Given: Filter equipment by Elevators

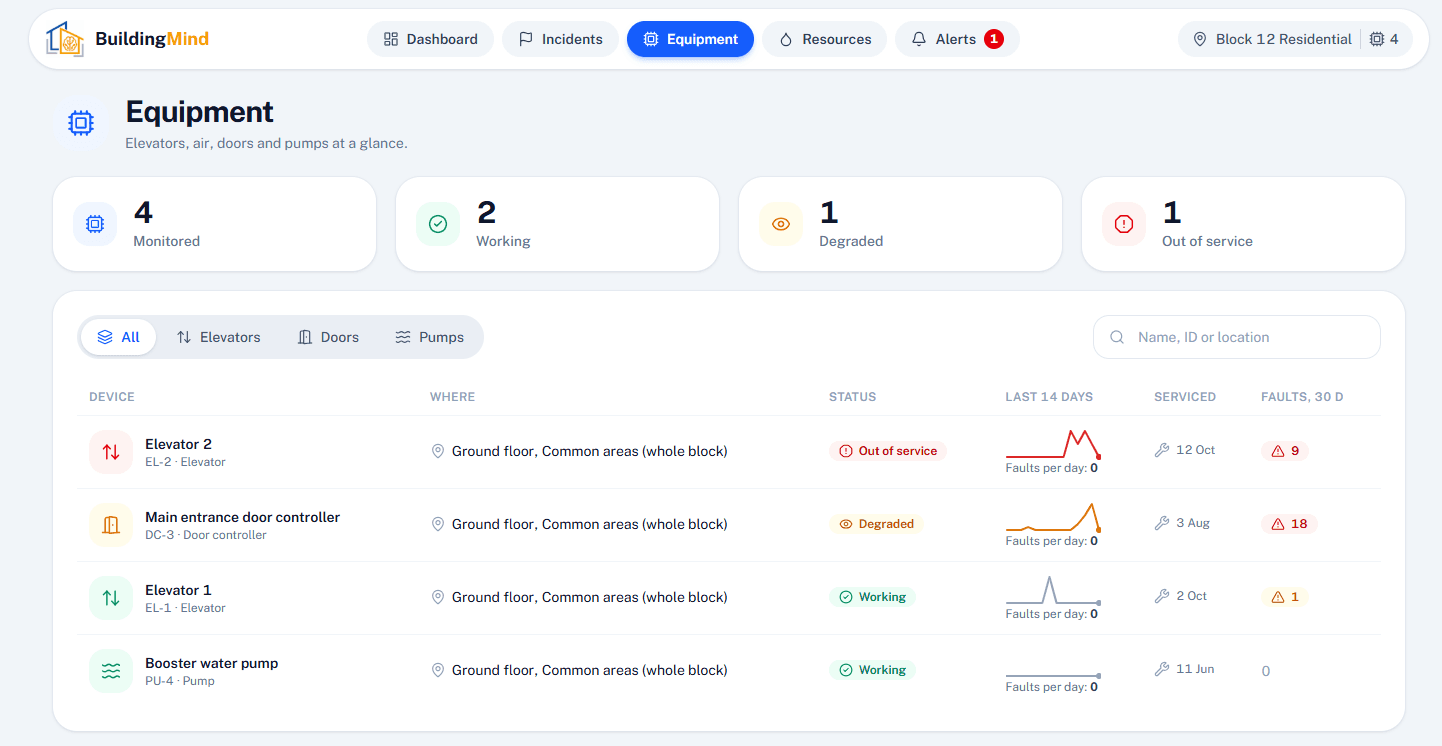Looking at the screenshot, I should point(218,337).
